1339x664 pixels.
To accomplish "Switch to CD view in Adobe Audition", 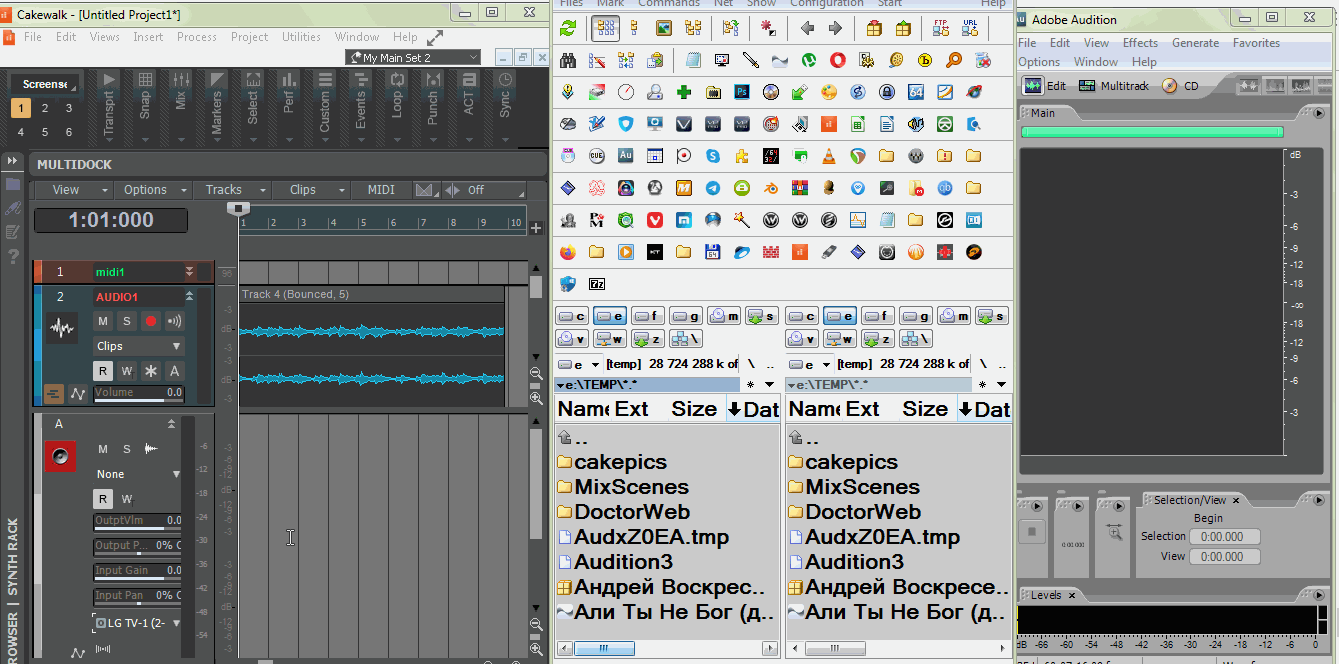I will coord(1181,86).
